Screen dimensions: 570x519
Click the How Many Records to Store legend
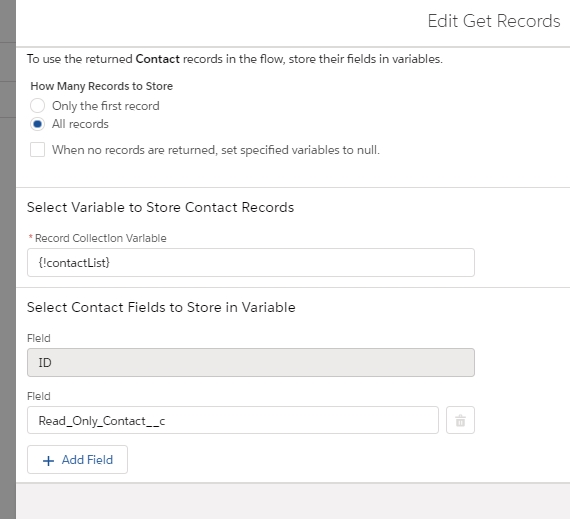click(101, 86)
